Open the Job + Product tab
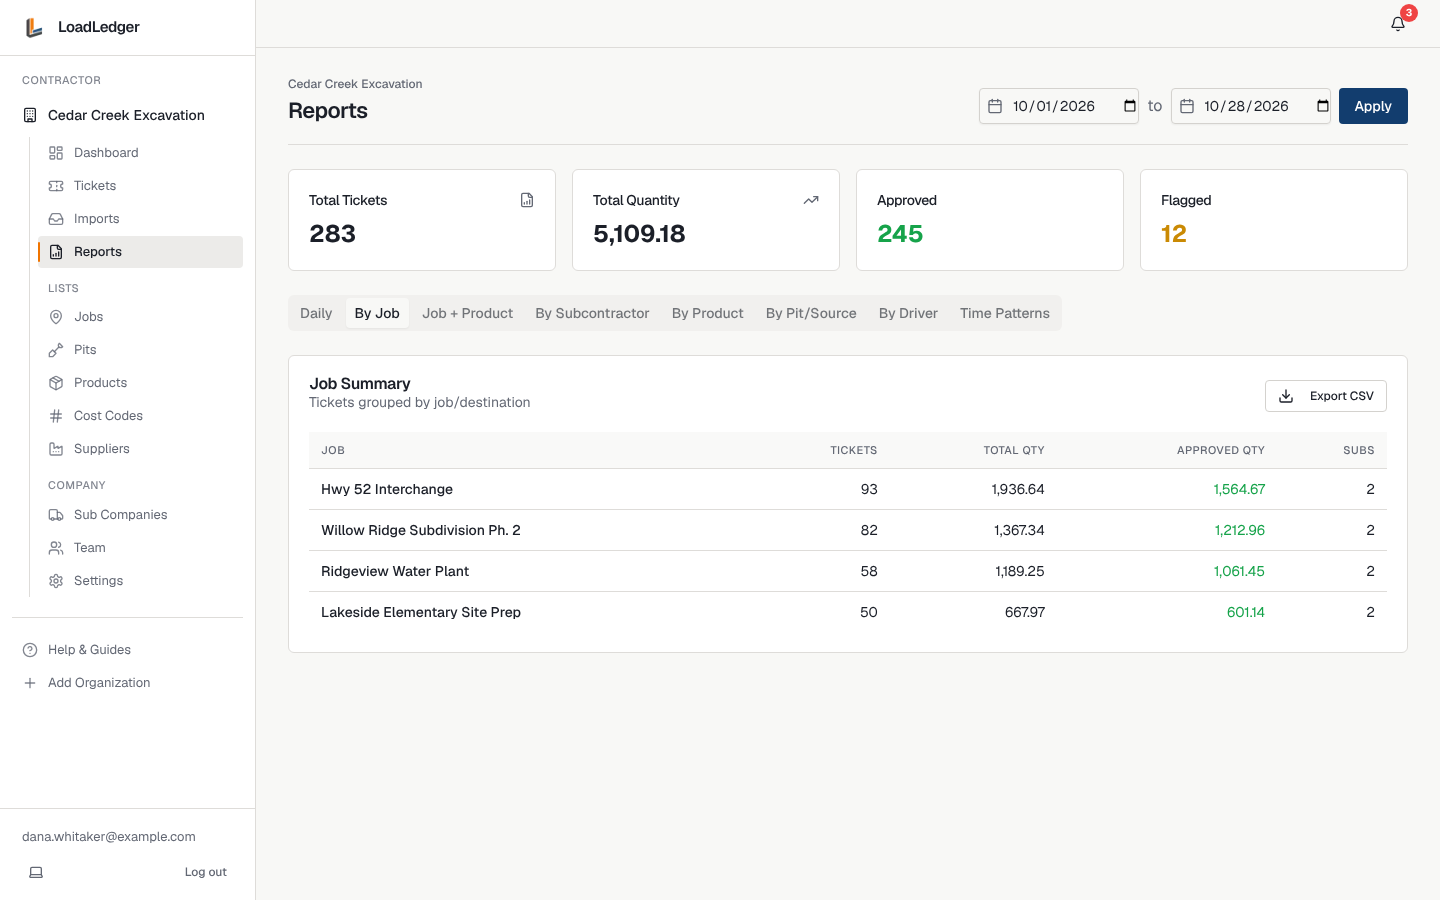This screenshot has width=1440, height=900. [467, 313]
